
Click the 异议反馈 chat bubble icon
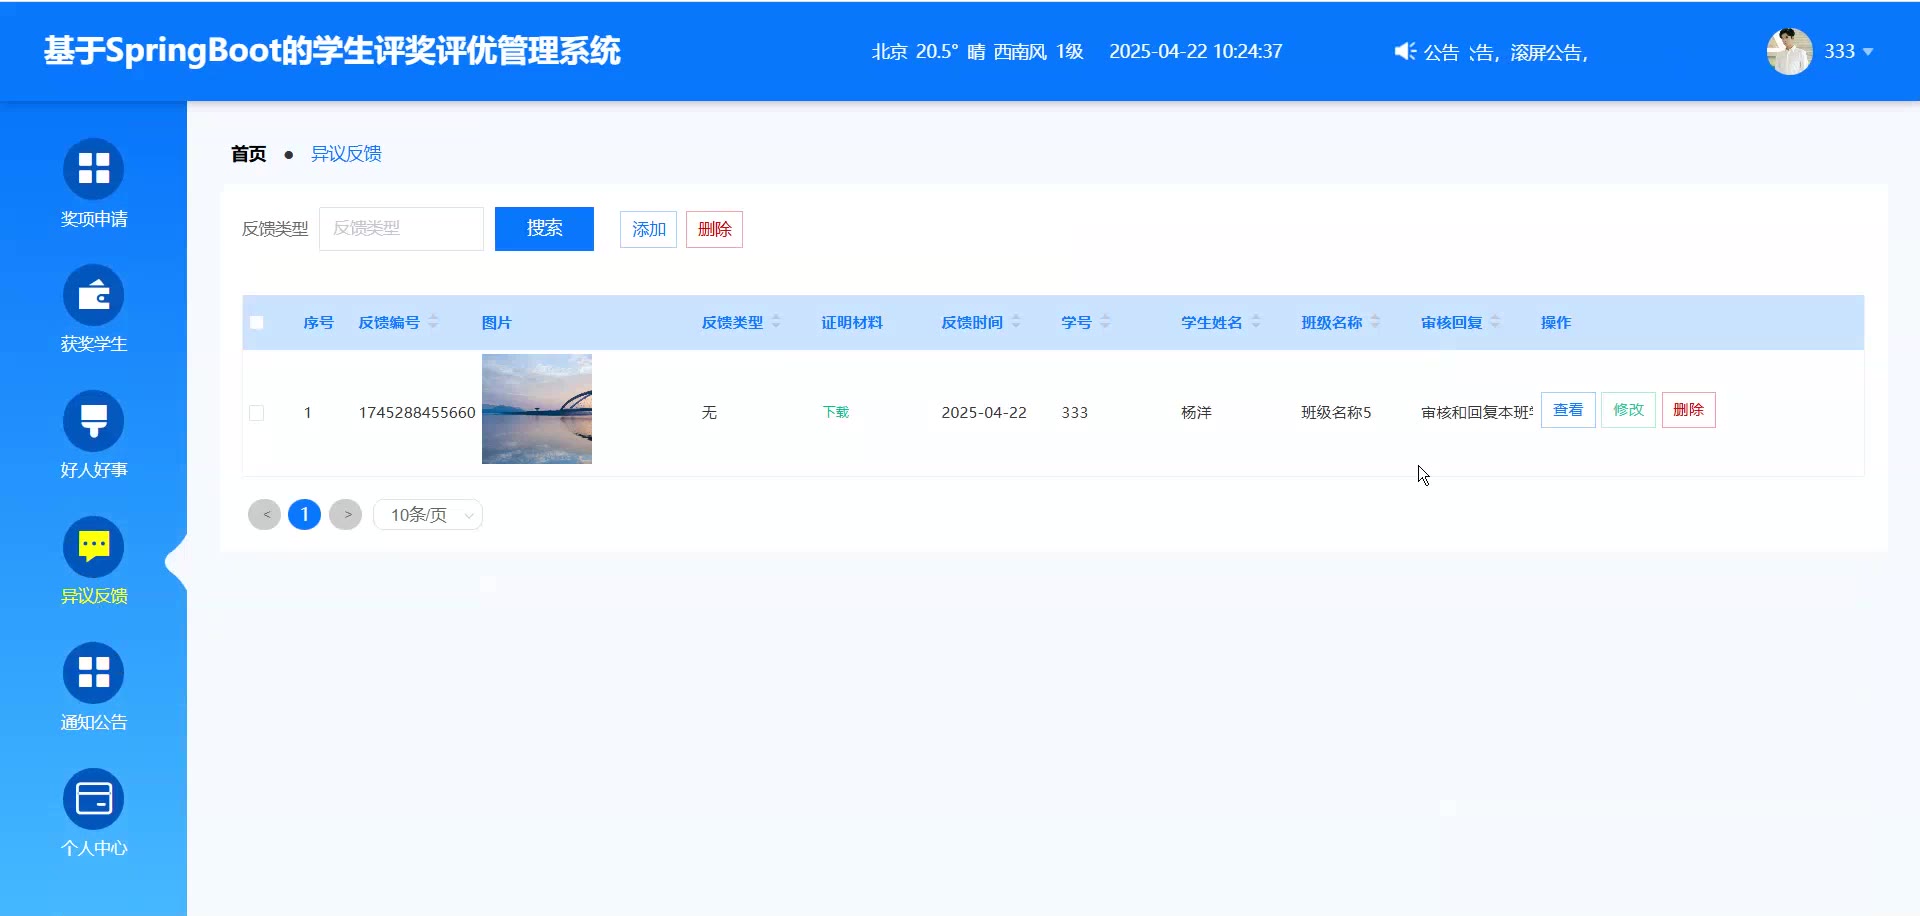94,546
